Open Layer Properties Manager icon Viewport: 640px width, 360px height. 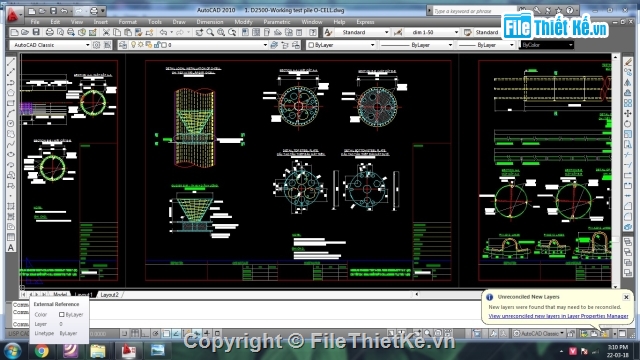[122, 45]
